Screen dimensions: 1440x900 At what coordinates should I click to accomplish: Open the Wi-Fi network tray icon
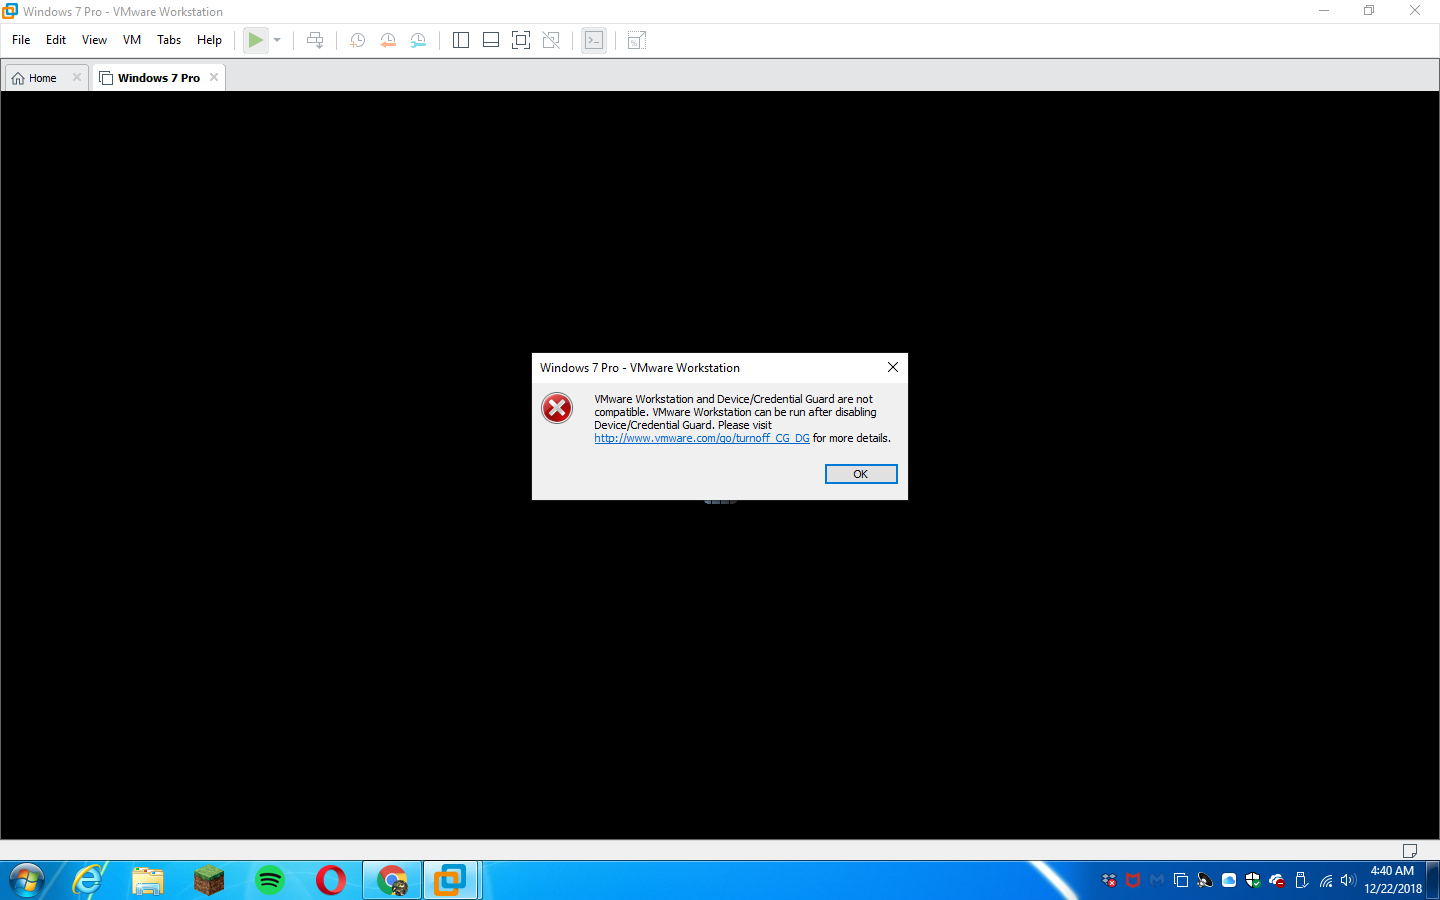[x=1326, y=880]
